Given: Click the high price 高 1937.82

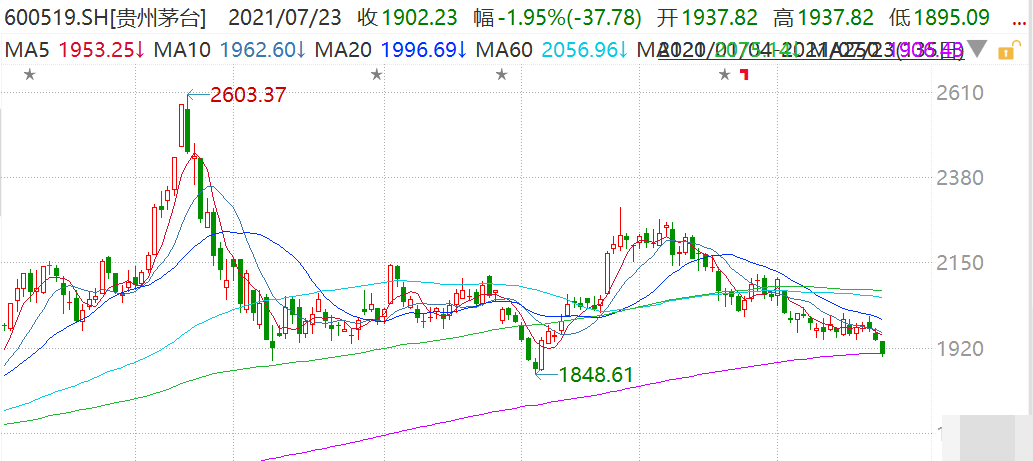Looking at the screenshot, I should coord(824,18).
